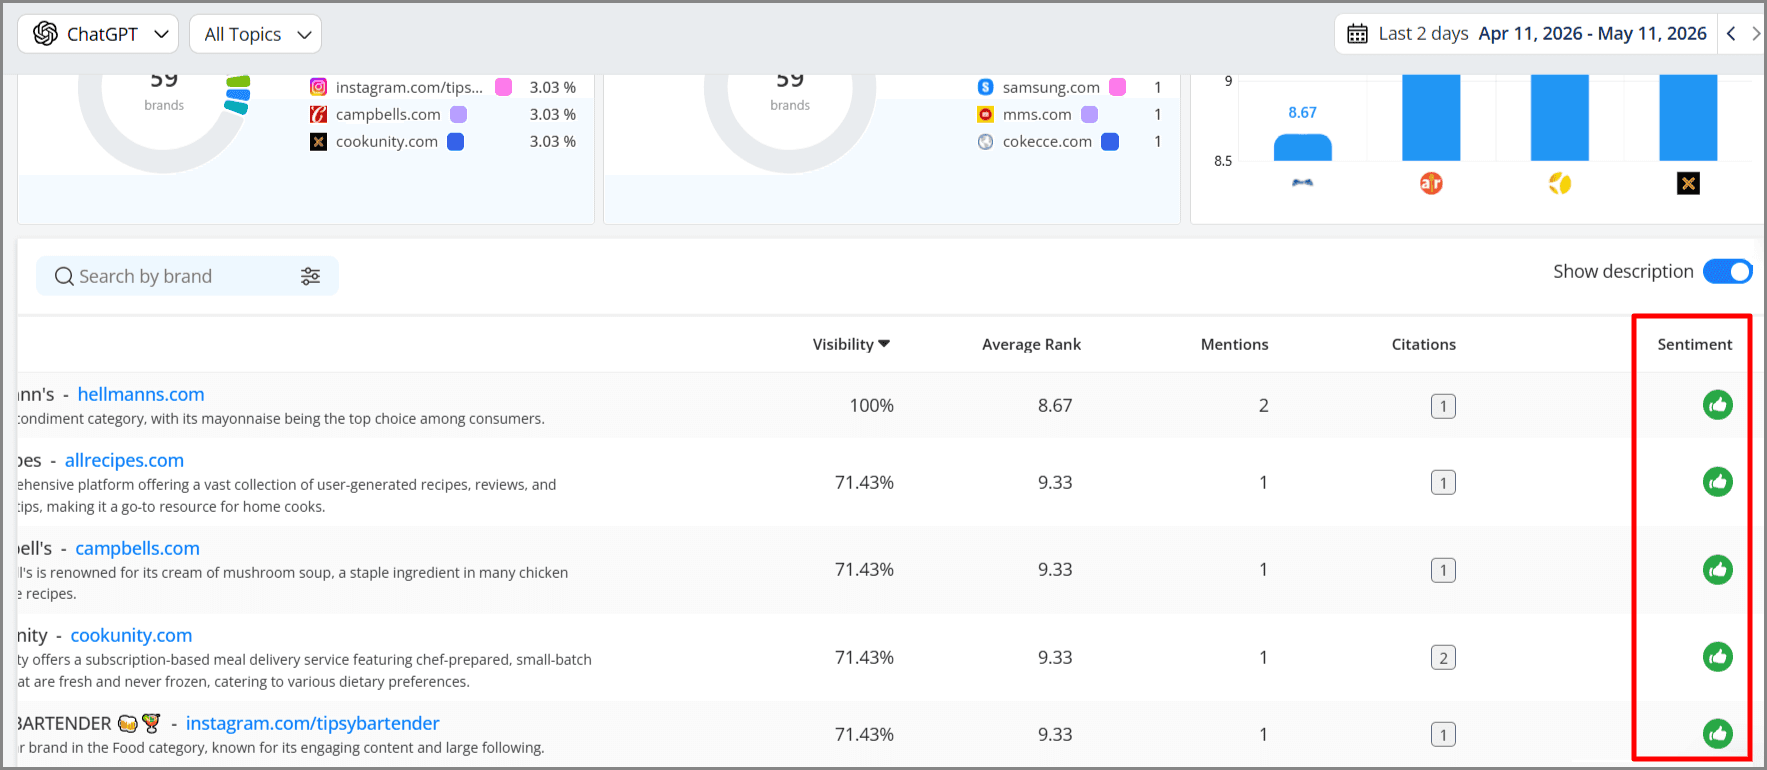Image resolution: width=1767 pixels, height=770 pixels.
Task: Click the CookUnity favicon in the legend
Action: pos(318,141)
